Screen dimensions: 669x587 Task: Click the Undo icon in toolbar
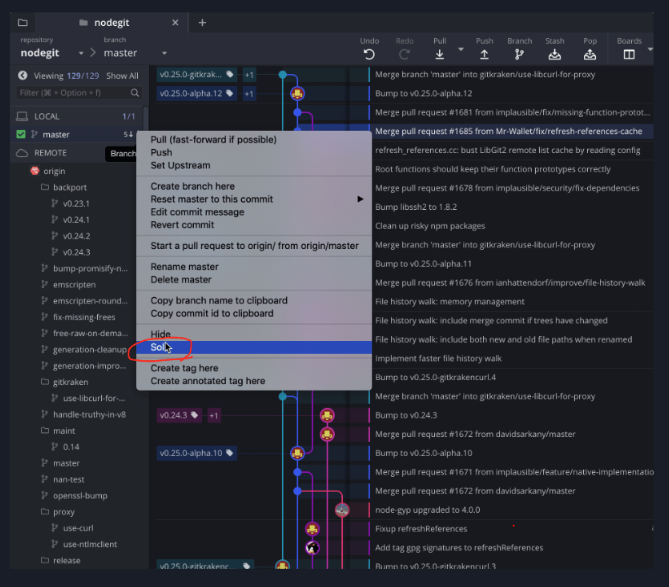click(x=369, y=55)
